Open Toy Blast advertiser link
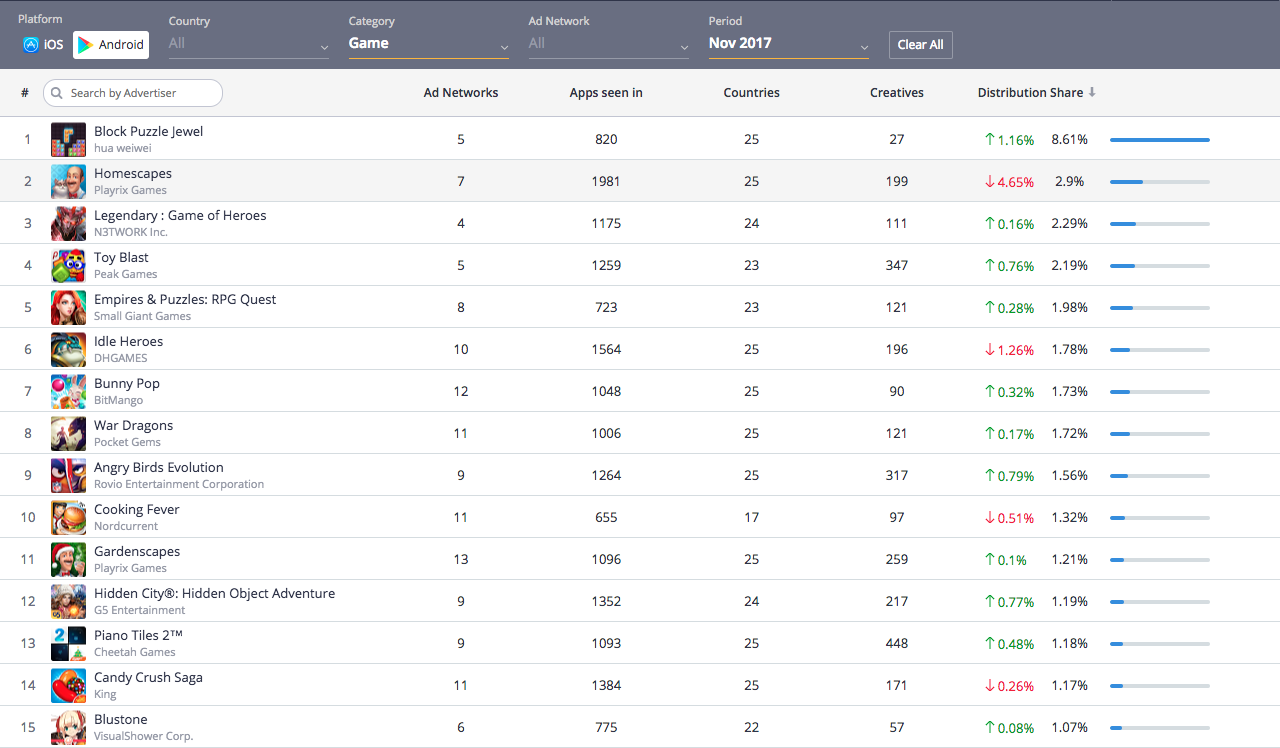This screenshot has width=1280, height=748. coord(121,258)
